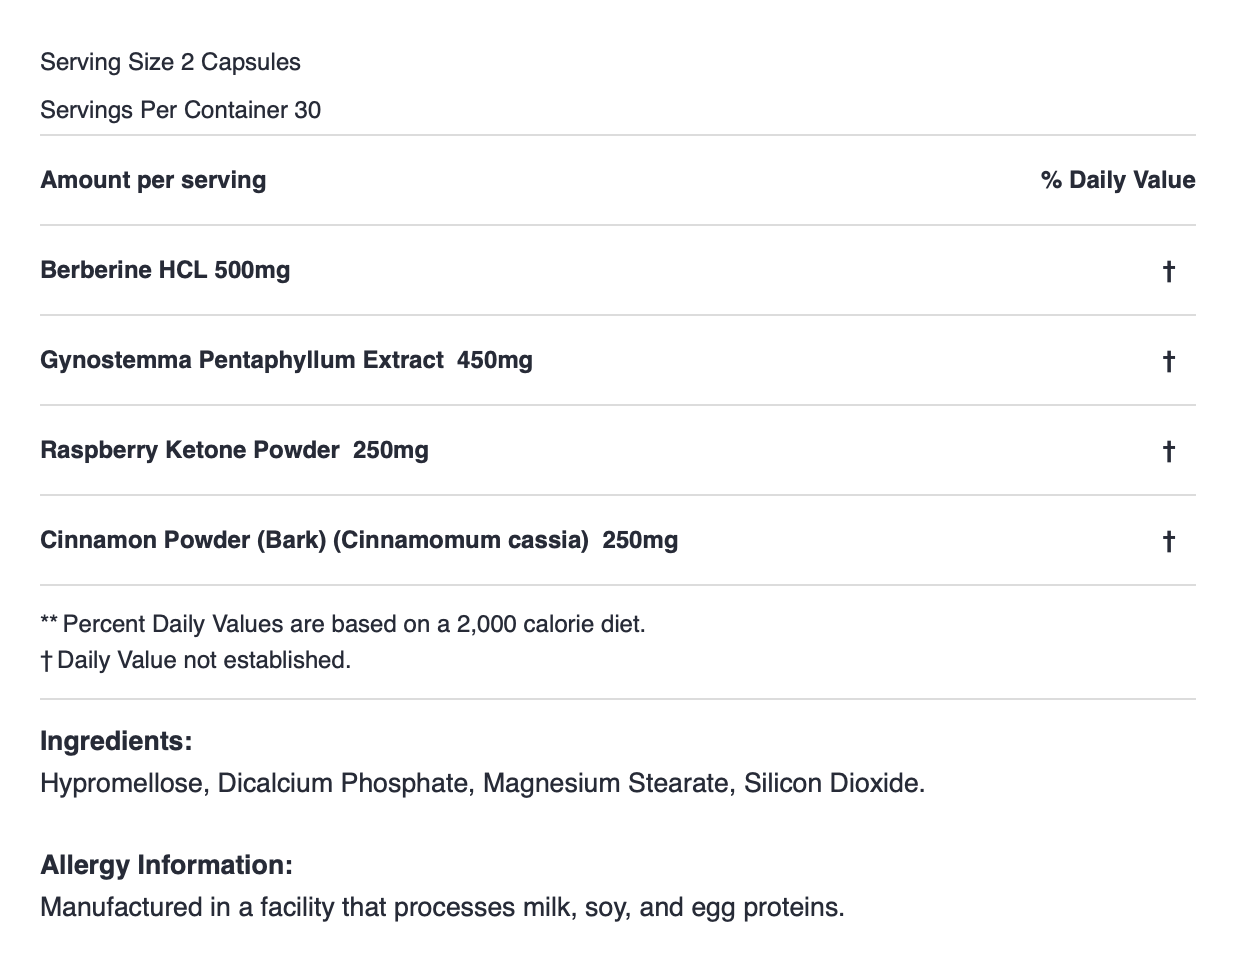Click the Ingredients heading
Viewport: 1236px width, 966px height.
pos(116,741)
